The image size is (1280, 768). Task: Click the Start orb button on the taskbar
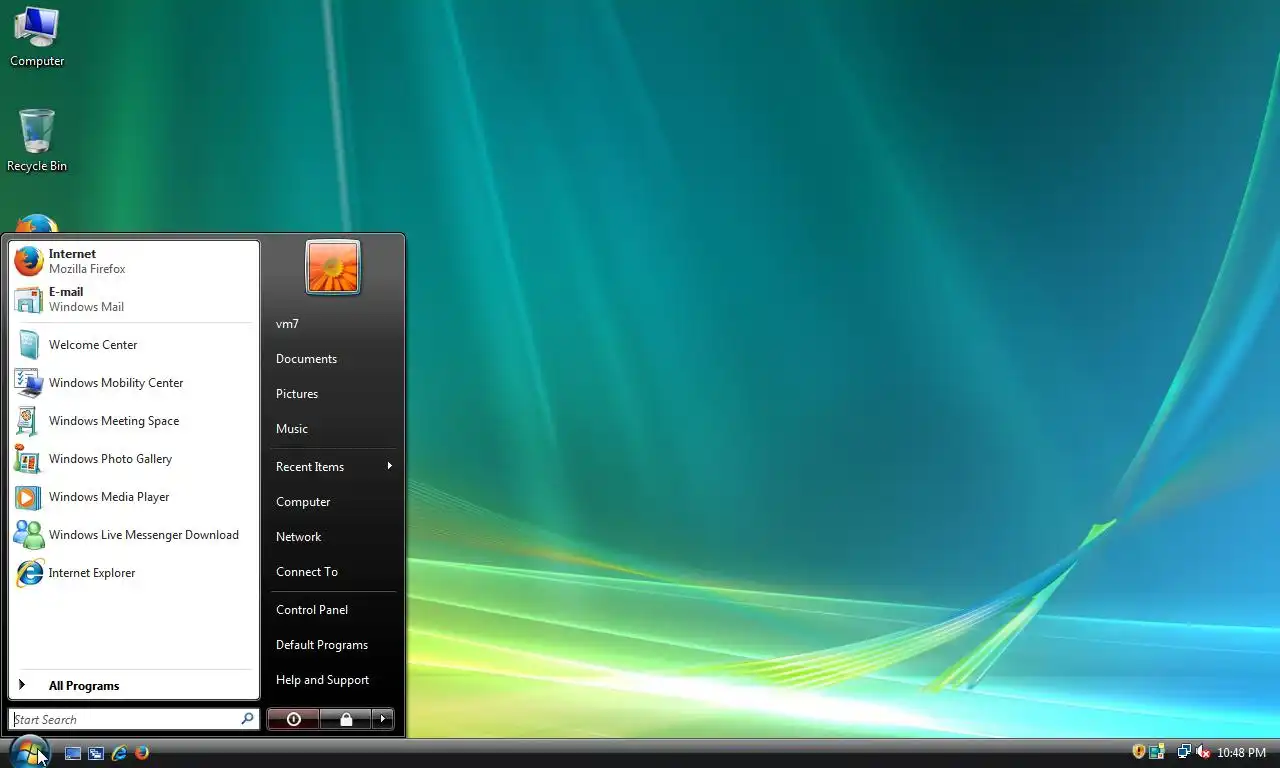click(29, 752)
